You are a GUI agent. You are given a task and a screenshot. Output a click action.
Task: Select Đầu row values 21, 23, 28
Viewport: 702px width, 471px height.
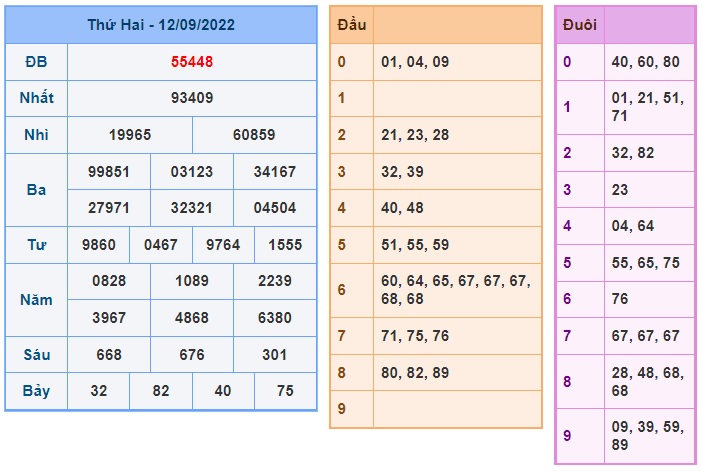[415, 135]
